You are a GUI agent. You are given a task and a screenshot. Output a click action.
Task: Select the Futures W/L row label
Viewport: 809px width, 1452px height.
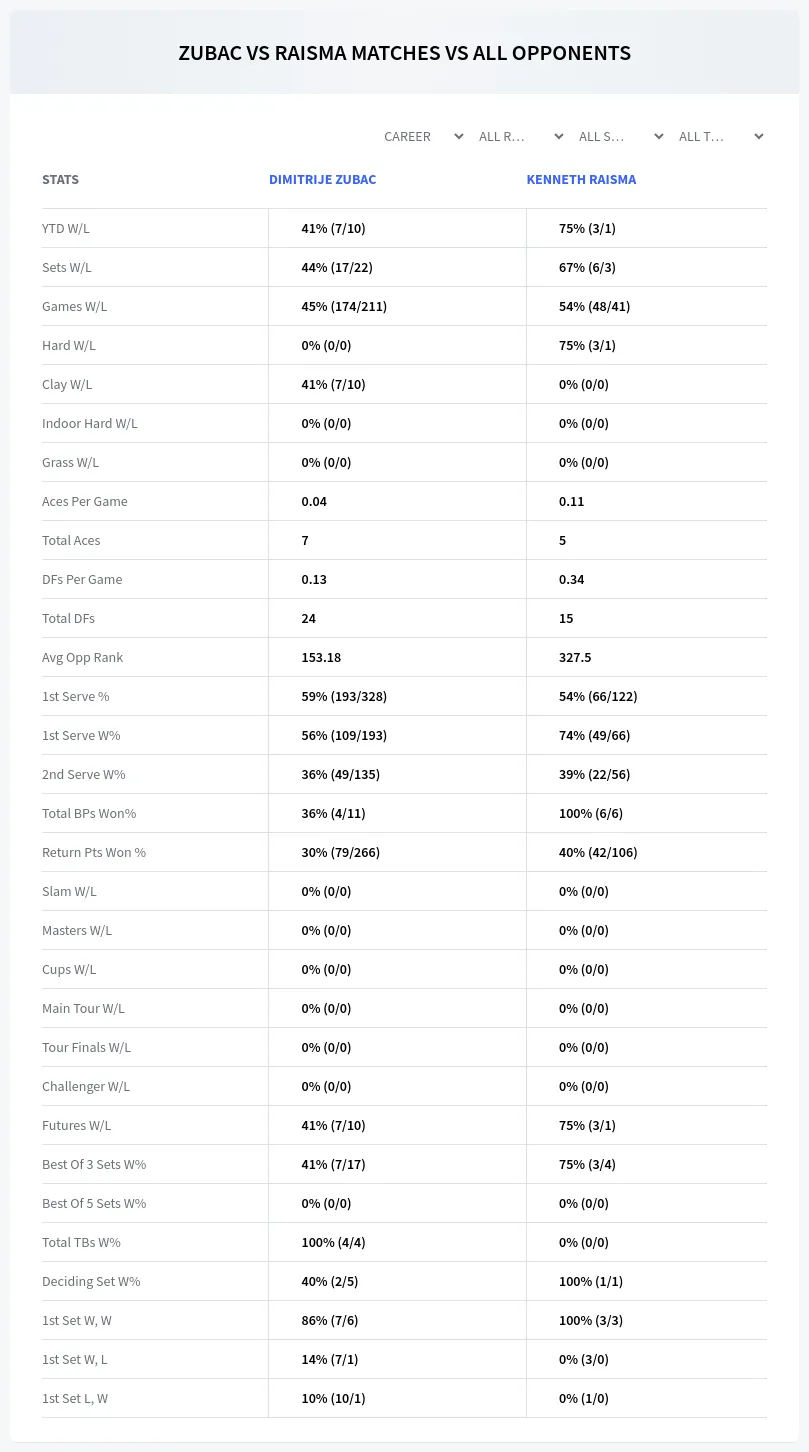[x=78, y=1125]
